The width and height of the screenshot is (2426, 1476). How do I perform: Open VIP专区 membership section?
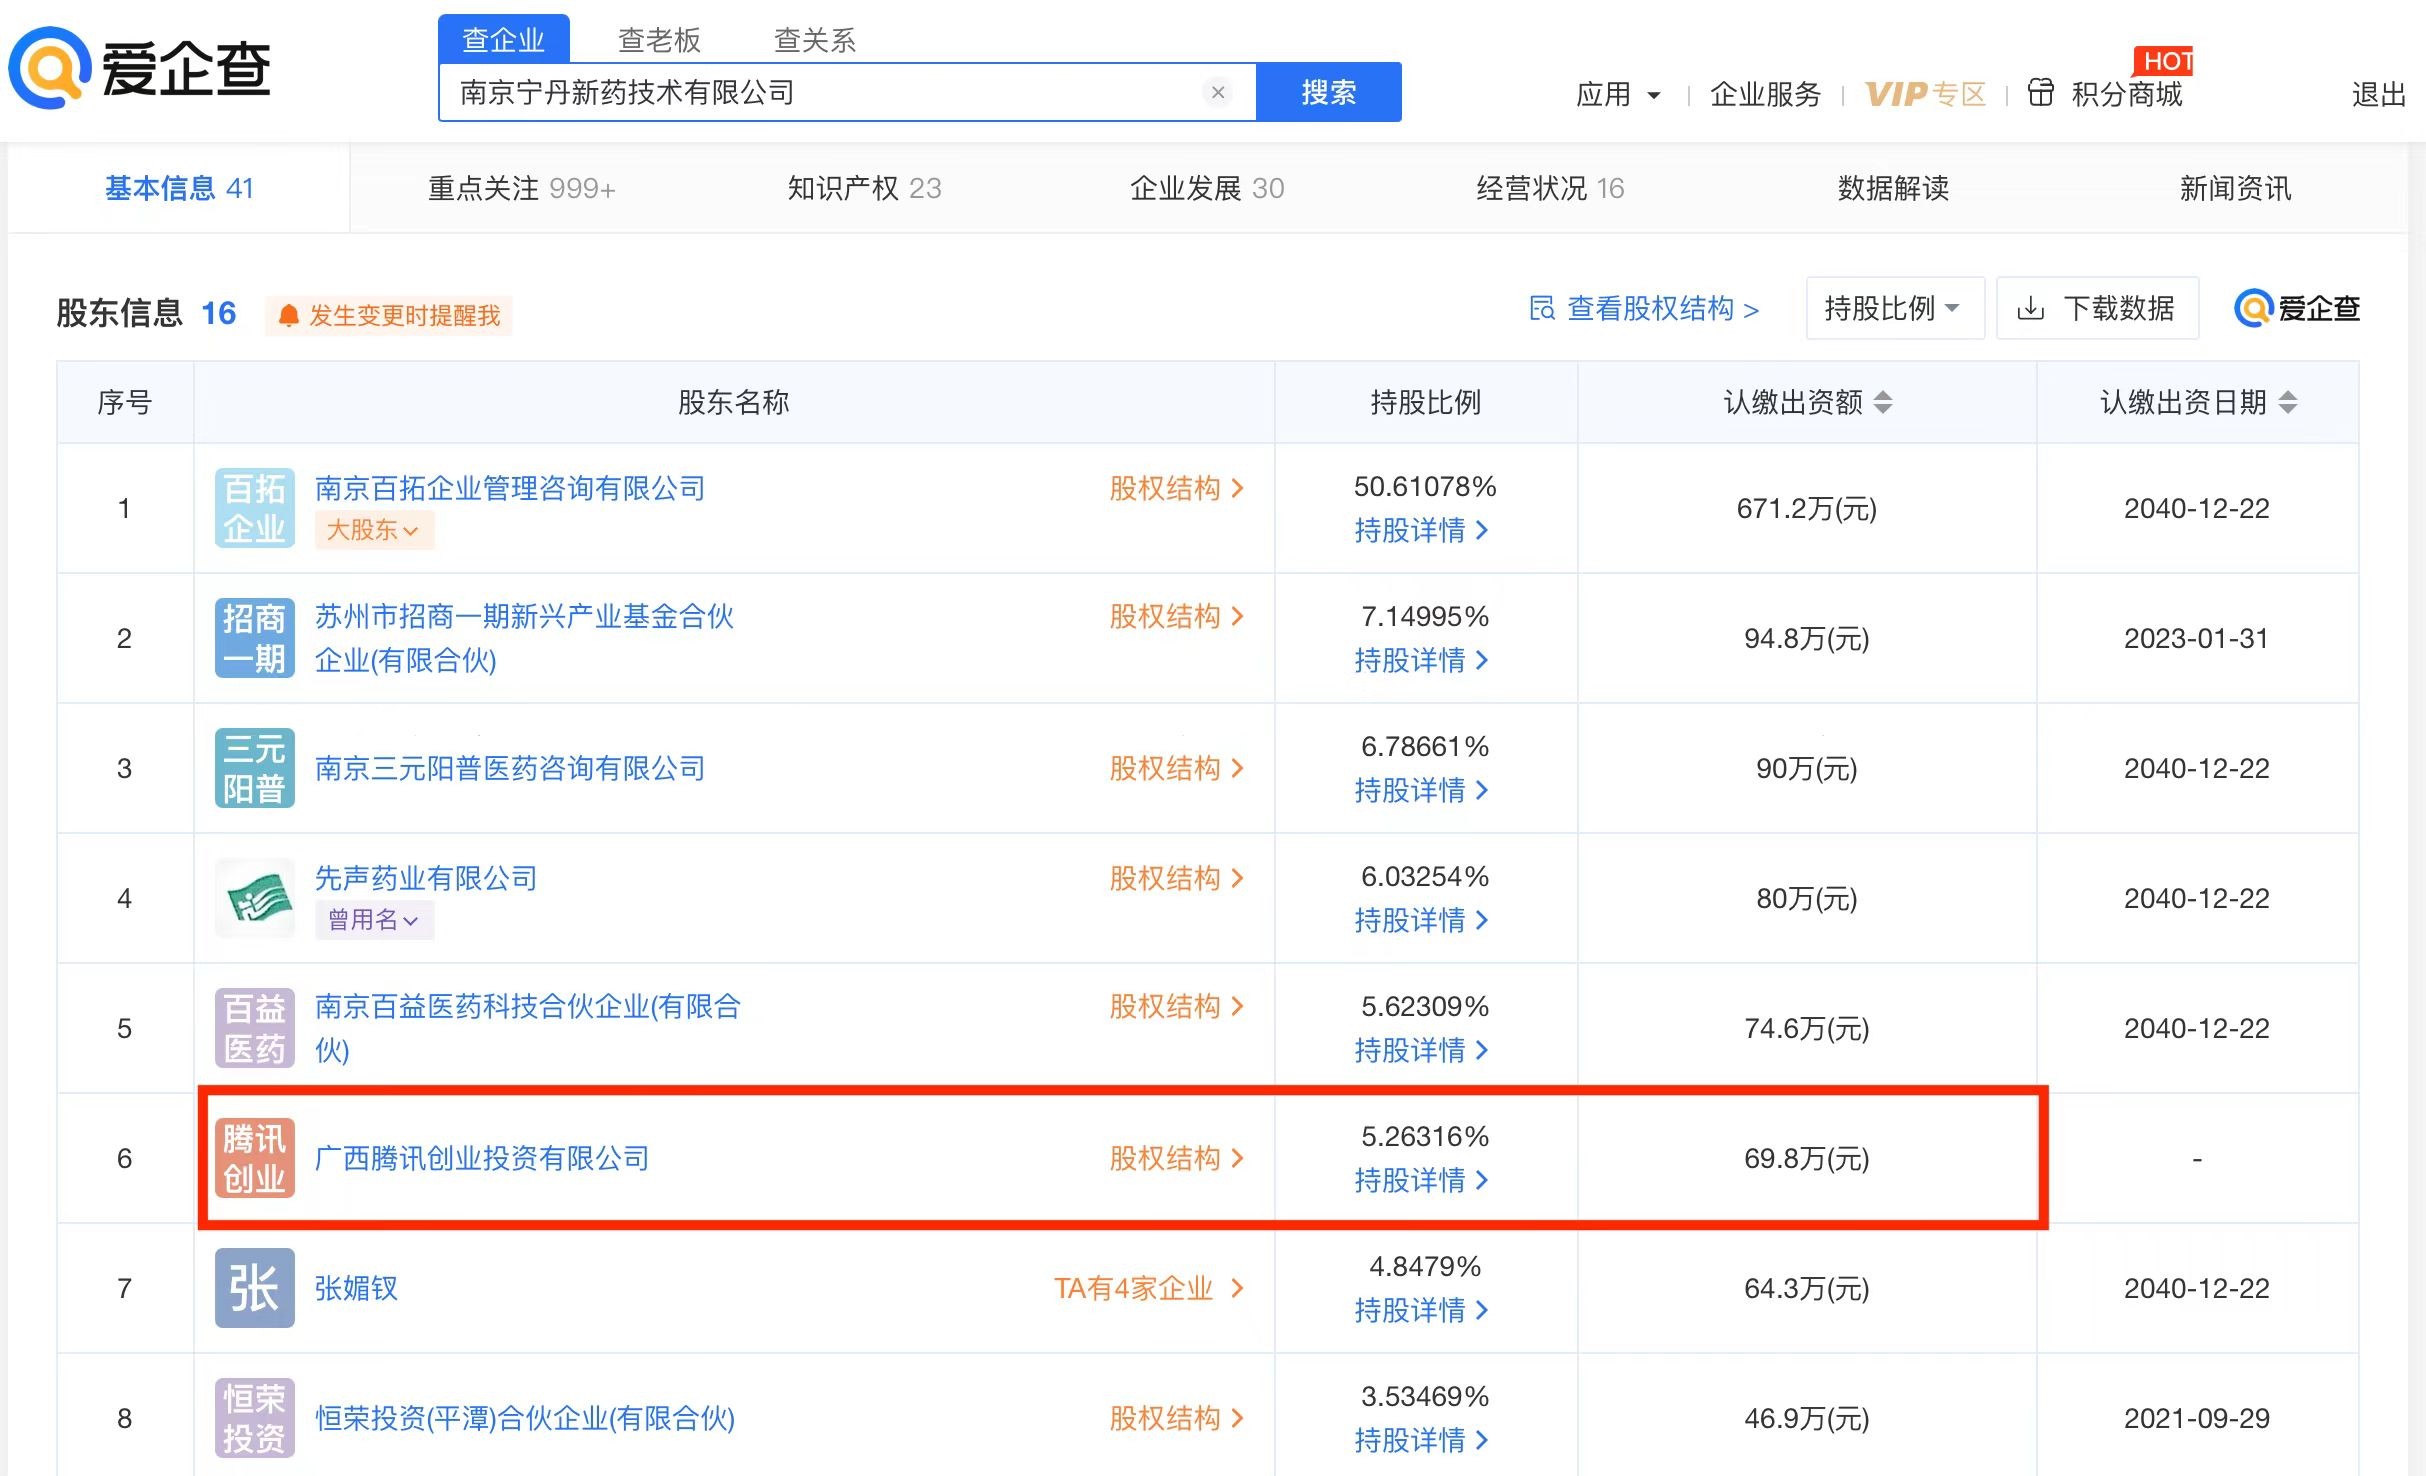pos(1922,88)
